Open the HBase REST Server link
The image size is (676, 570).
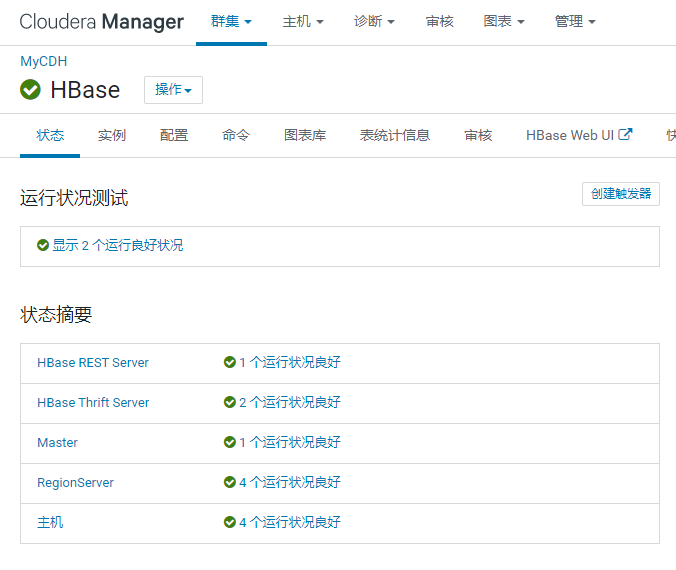coord(93,363)
